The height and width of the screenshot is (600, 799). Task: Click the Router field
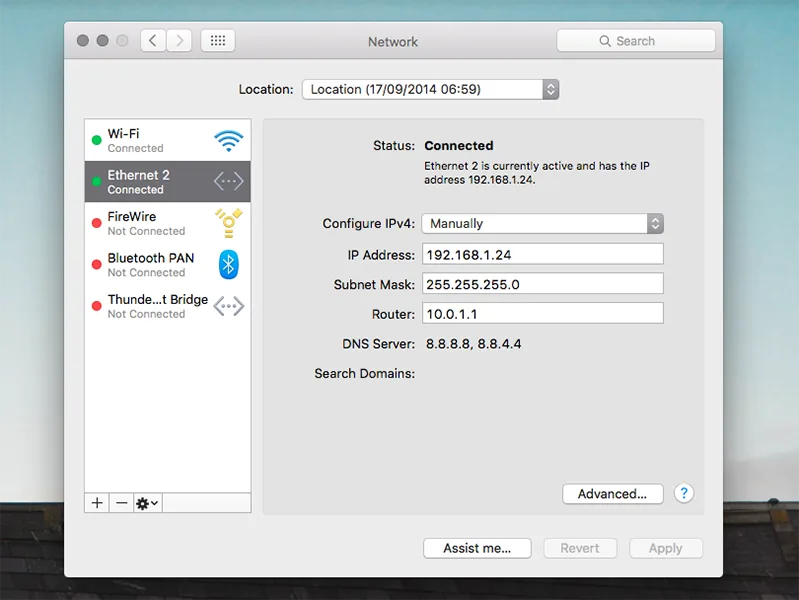coord(543,313)
